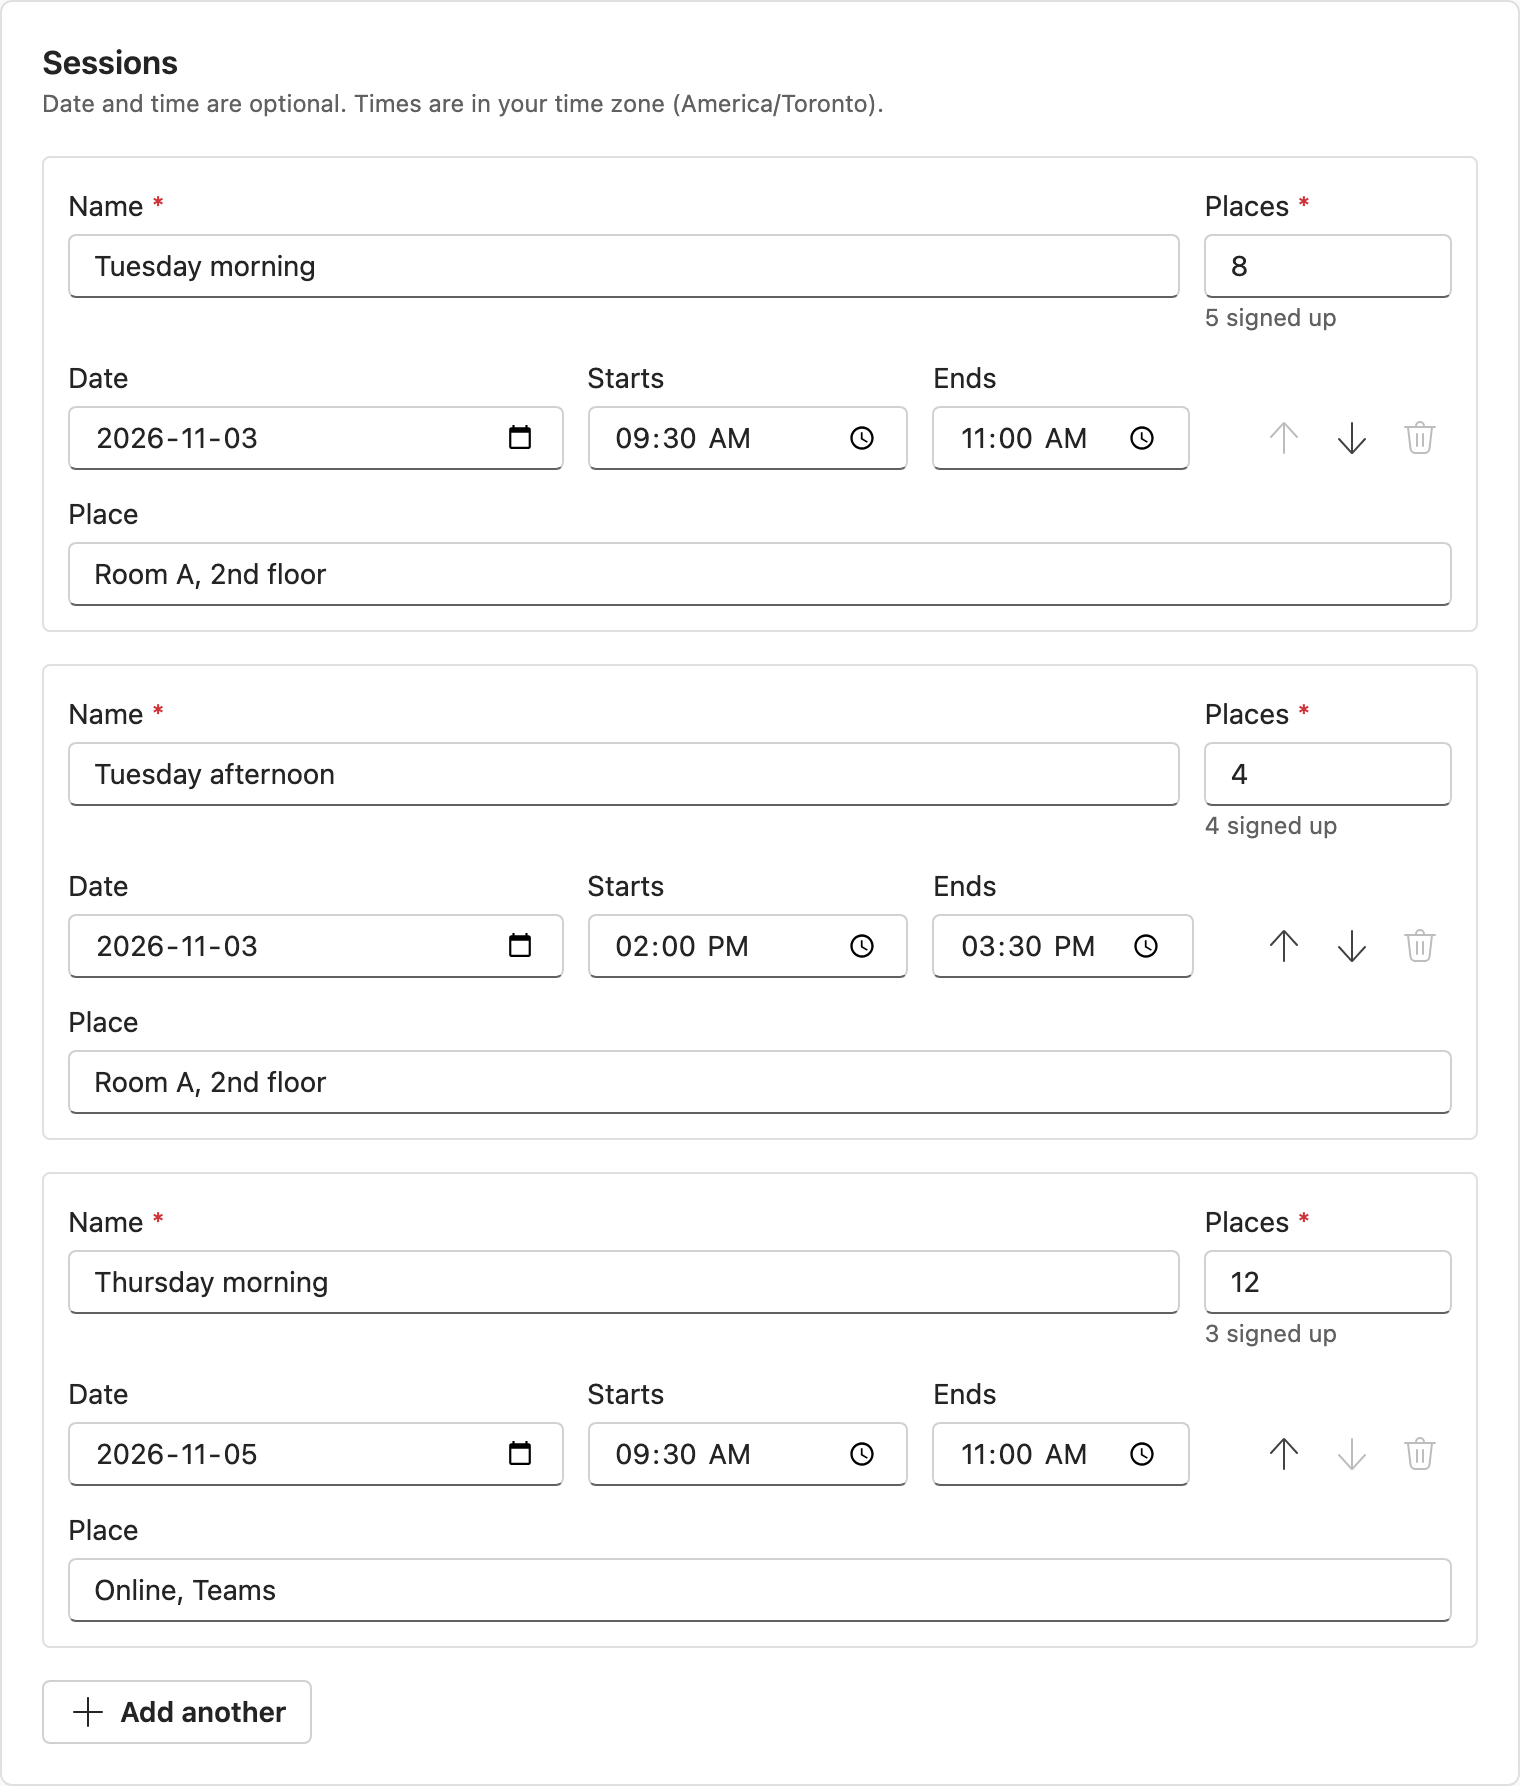Open clock picker for Thursday morning end time

1142,1454
